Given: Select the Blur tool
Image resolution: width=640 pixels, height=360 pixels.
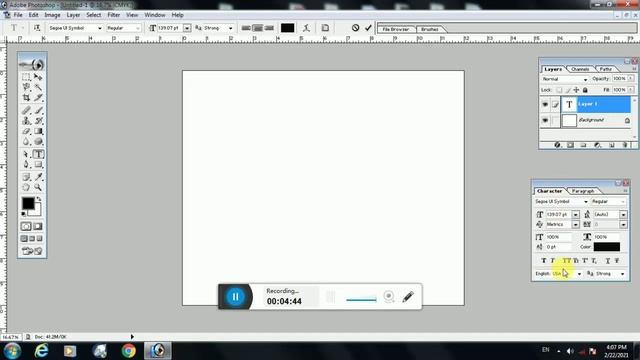Looking at the screenshot, I should click(x=26, y=142).
